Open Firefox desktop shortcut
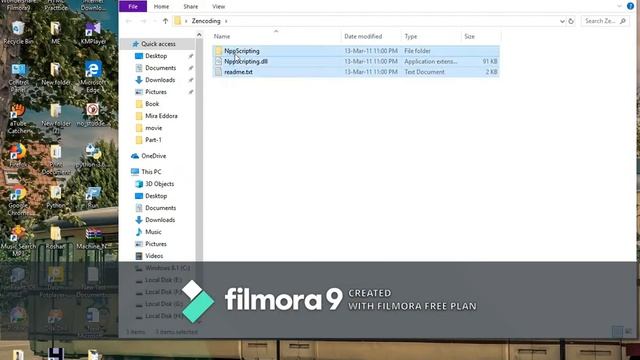 click(18, 155)
